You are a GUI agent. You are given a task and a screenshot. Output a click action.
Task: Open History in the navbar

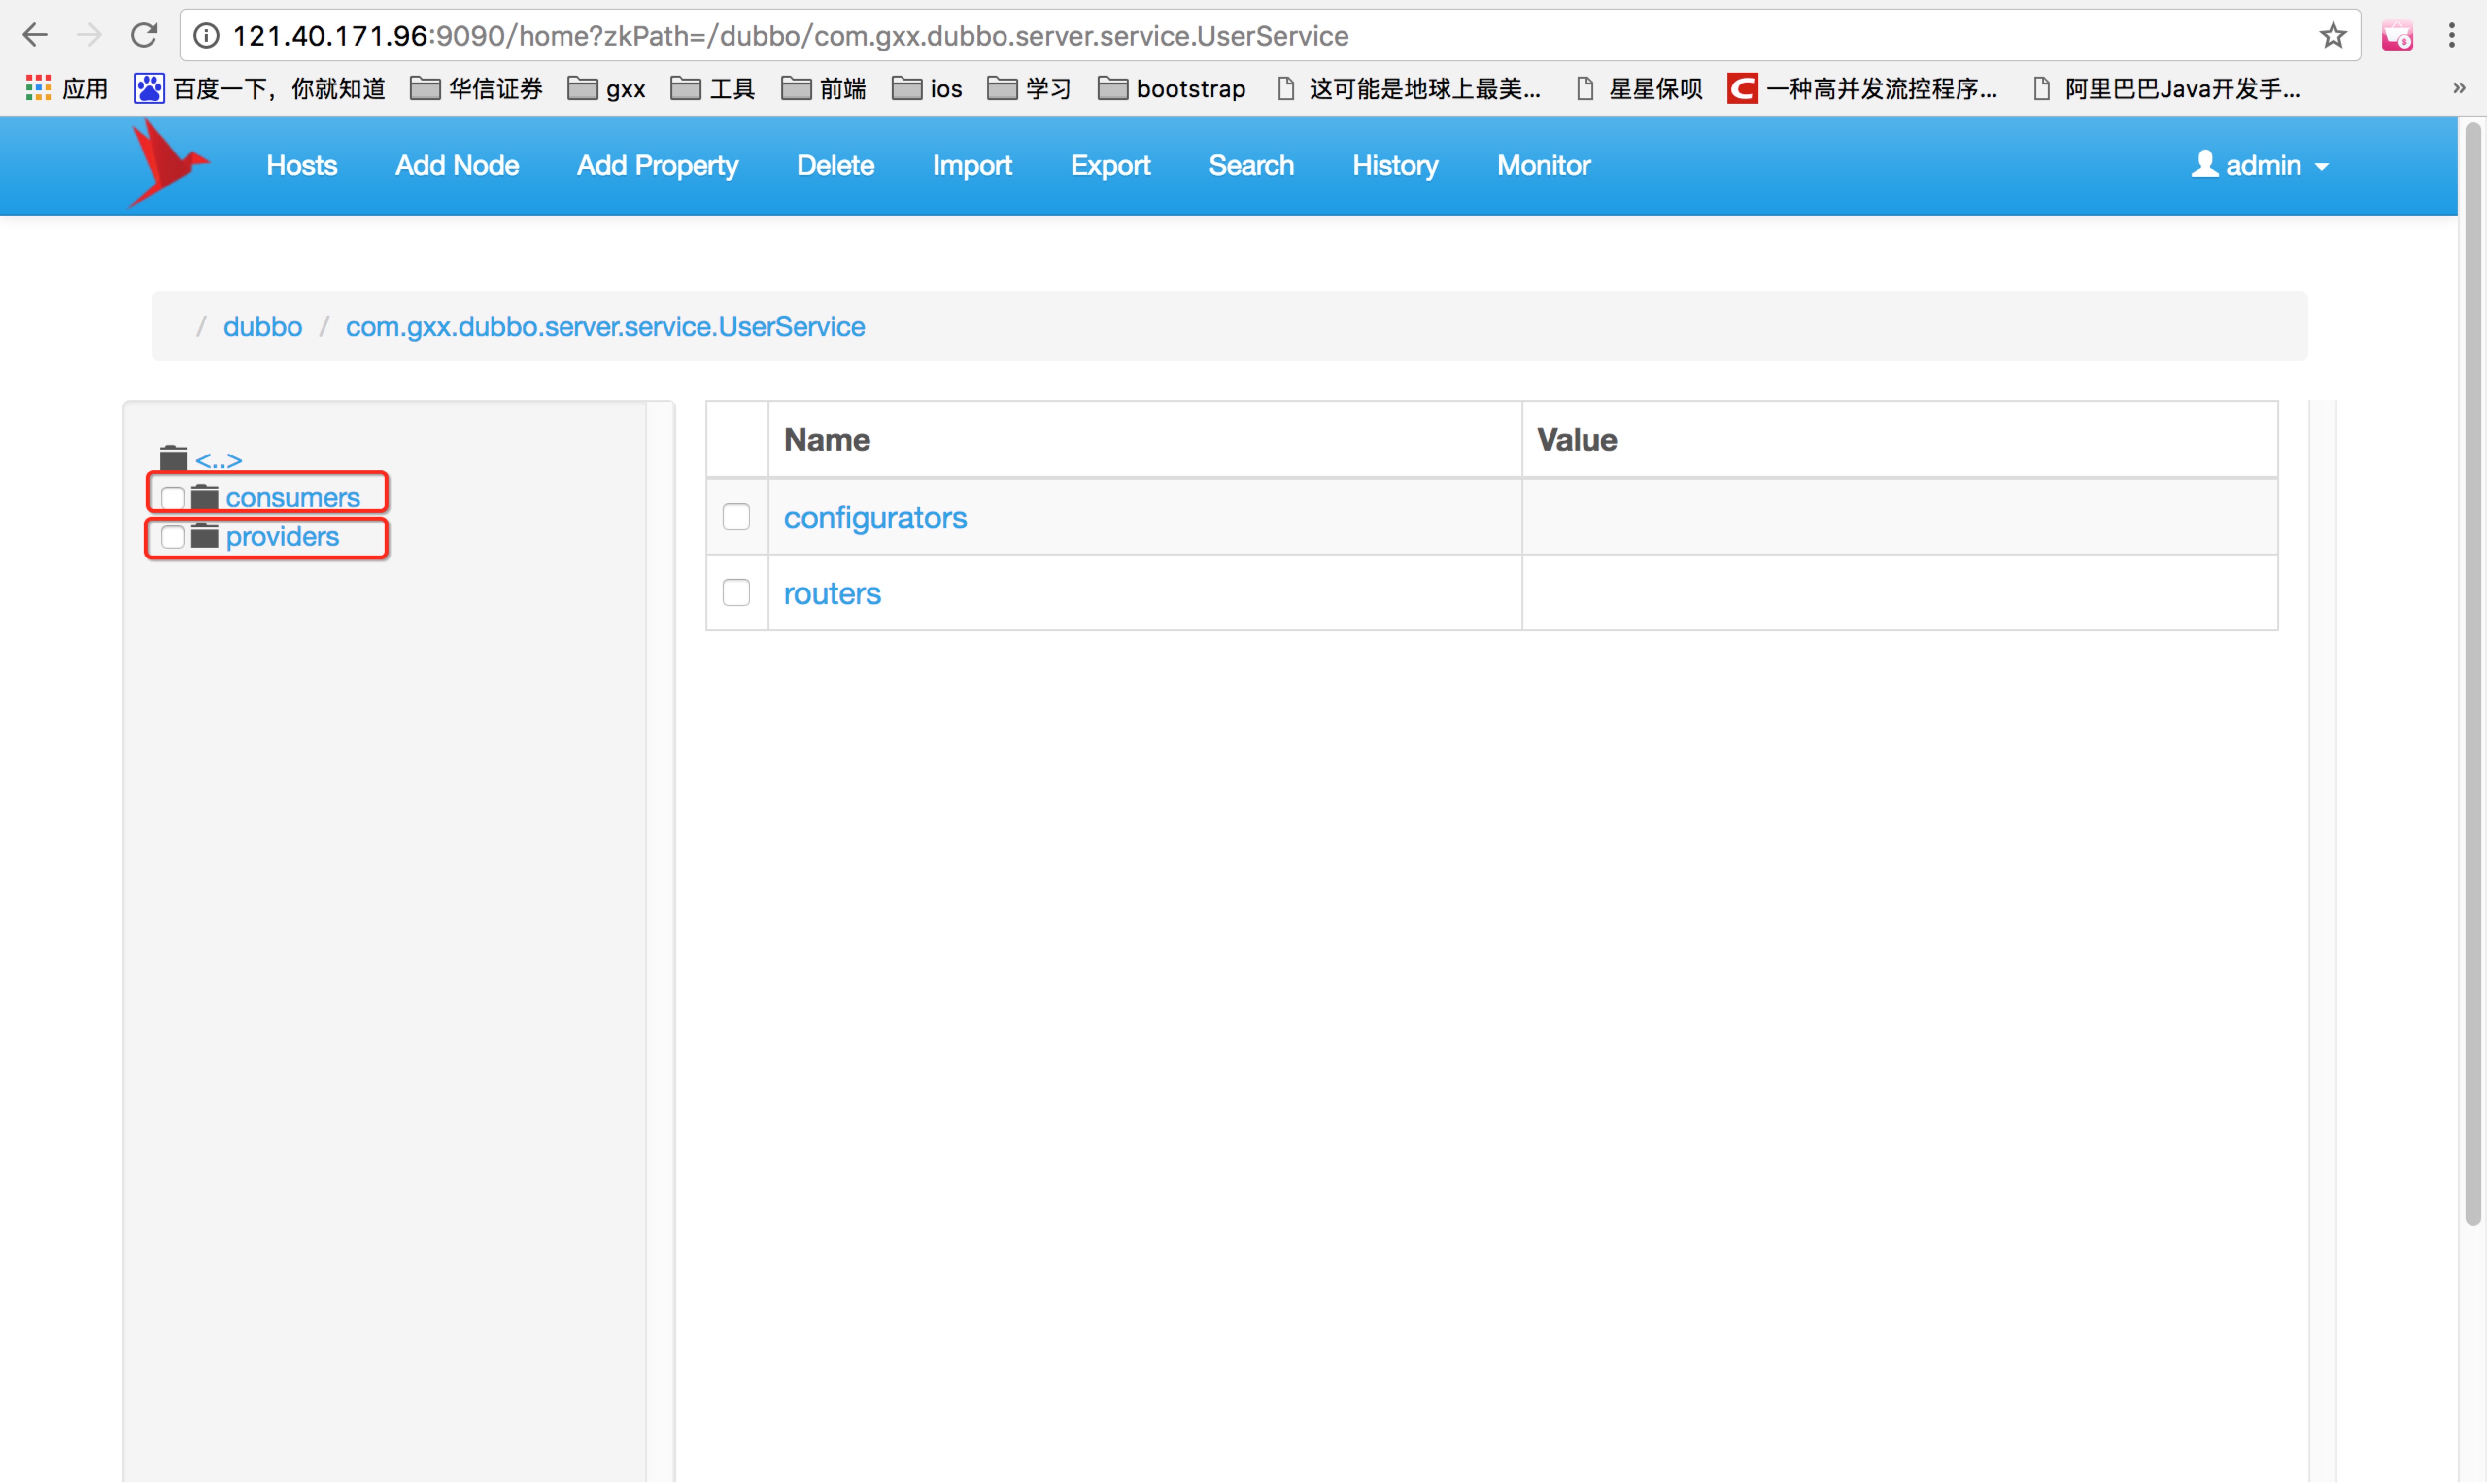coord(1395,165)
